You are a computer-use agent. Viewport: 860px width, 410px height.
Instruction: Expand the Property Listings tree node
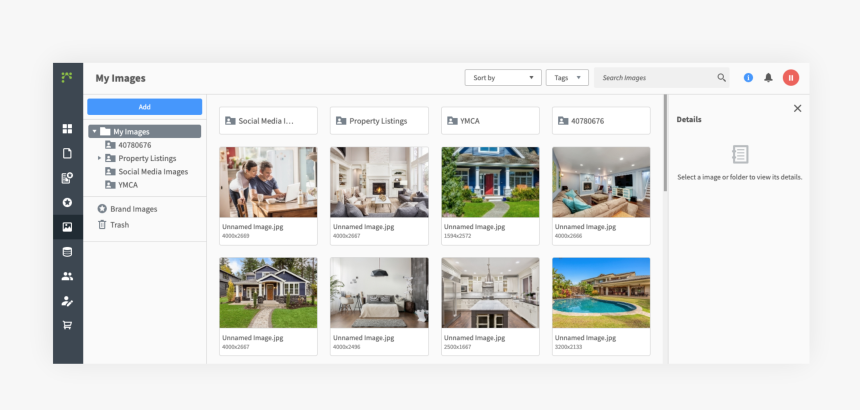click(99, 158)
